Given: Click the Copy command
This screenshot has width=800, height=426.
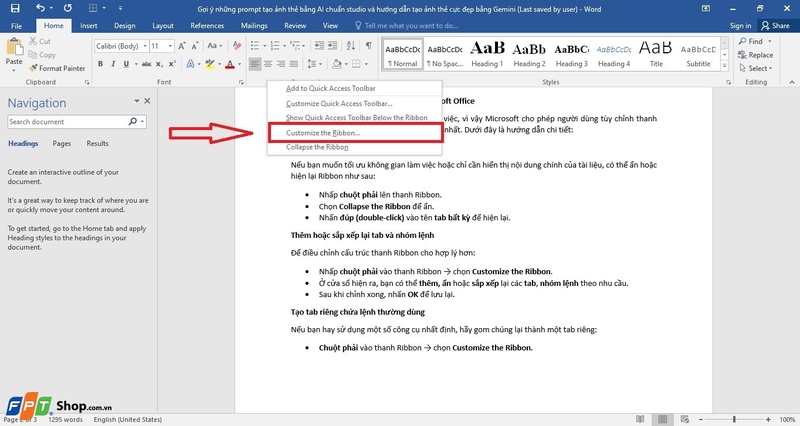Looking at the screenshot, I should 42,55.
